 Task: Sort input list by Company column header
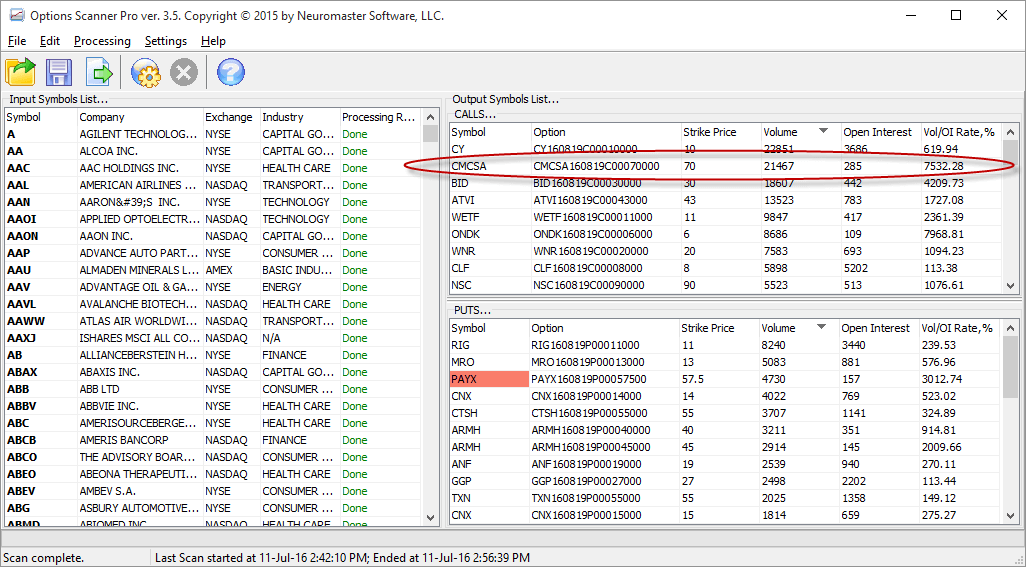140,117
